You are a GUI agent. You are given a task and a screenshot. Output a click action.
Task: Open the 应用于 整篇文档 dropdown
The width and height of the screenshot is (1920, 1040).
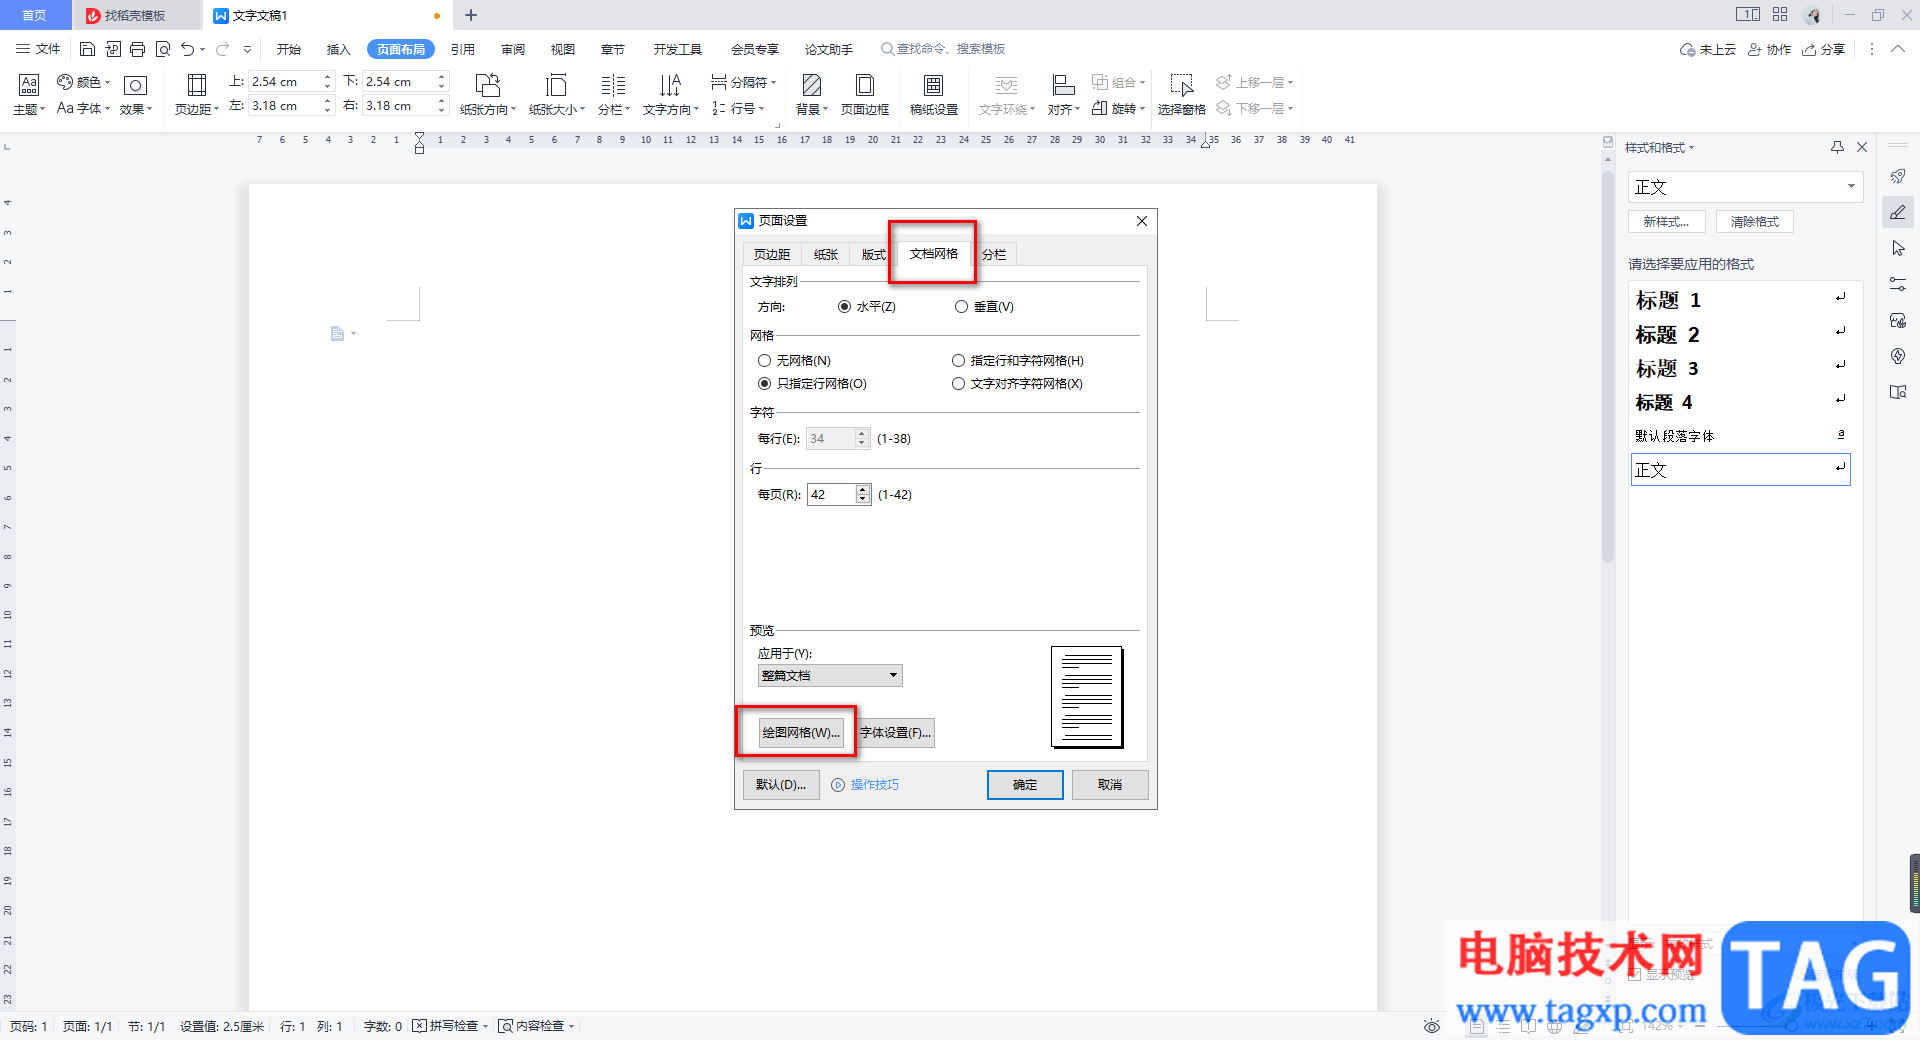pos(830,676)
